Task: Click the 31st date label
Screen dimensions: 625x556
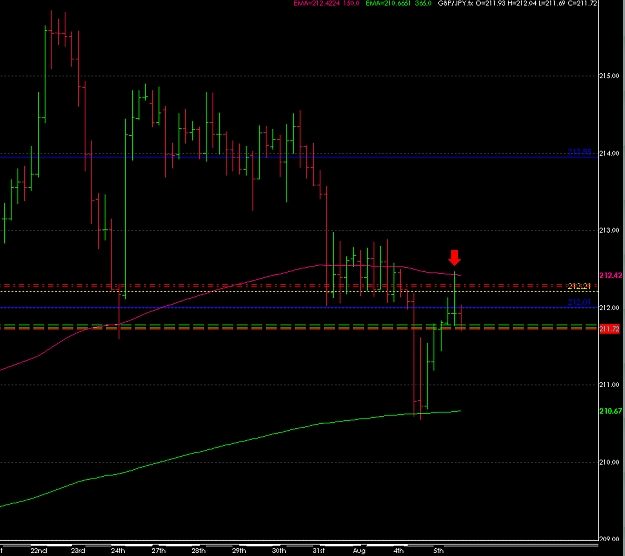Action: coord(319,551)
